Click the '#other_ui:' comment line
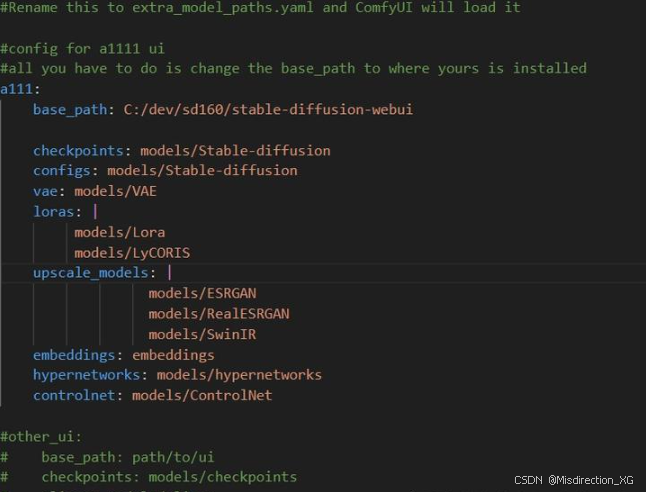This screenshot has height=492, width=646. [x=41, y=437]
